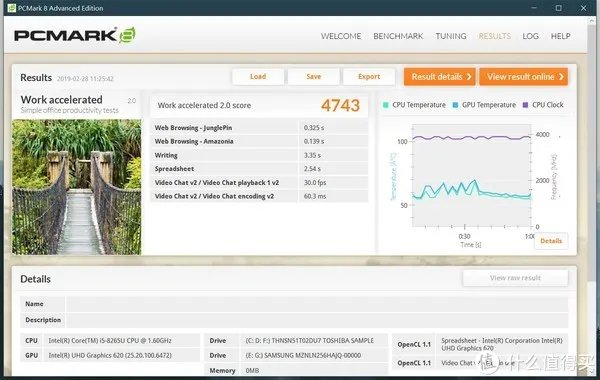This screenshot has width=600, height=380.
Task: Click the temperature and clock chart
Action: [x=471, y=176]
